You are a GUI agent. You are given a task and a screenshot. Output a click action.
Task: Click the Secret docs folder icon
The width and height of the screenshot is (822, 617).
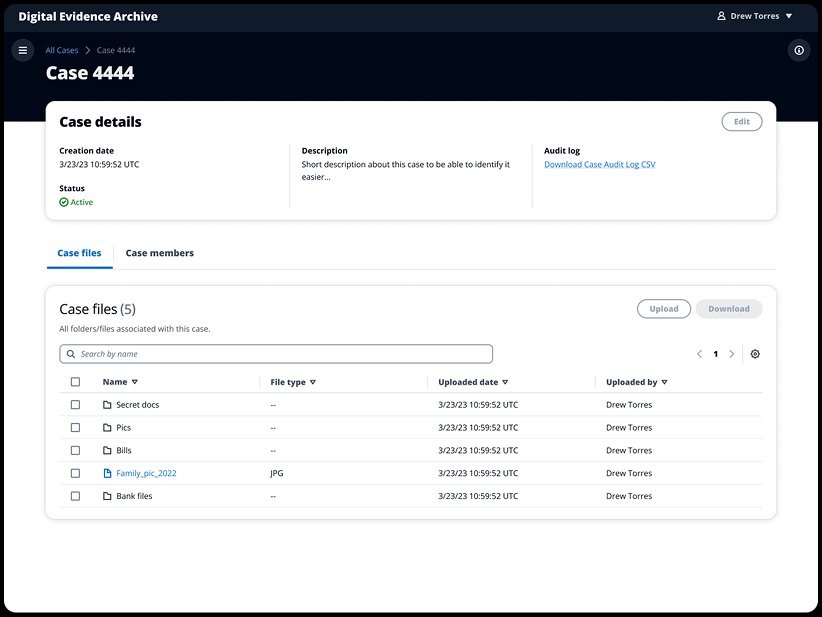(108, 405)
